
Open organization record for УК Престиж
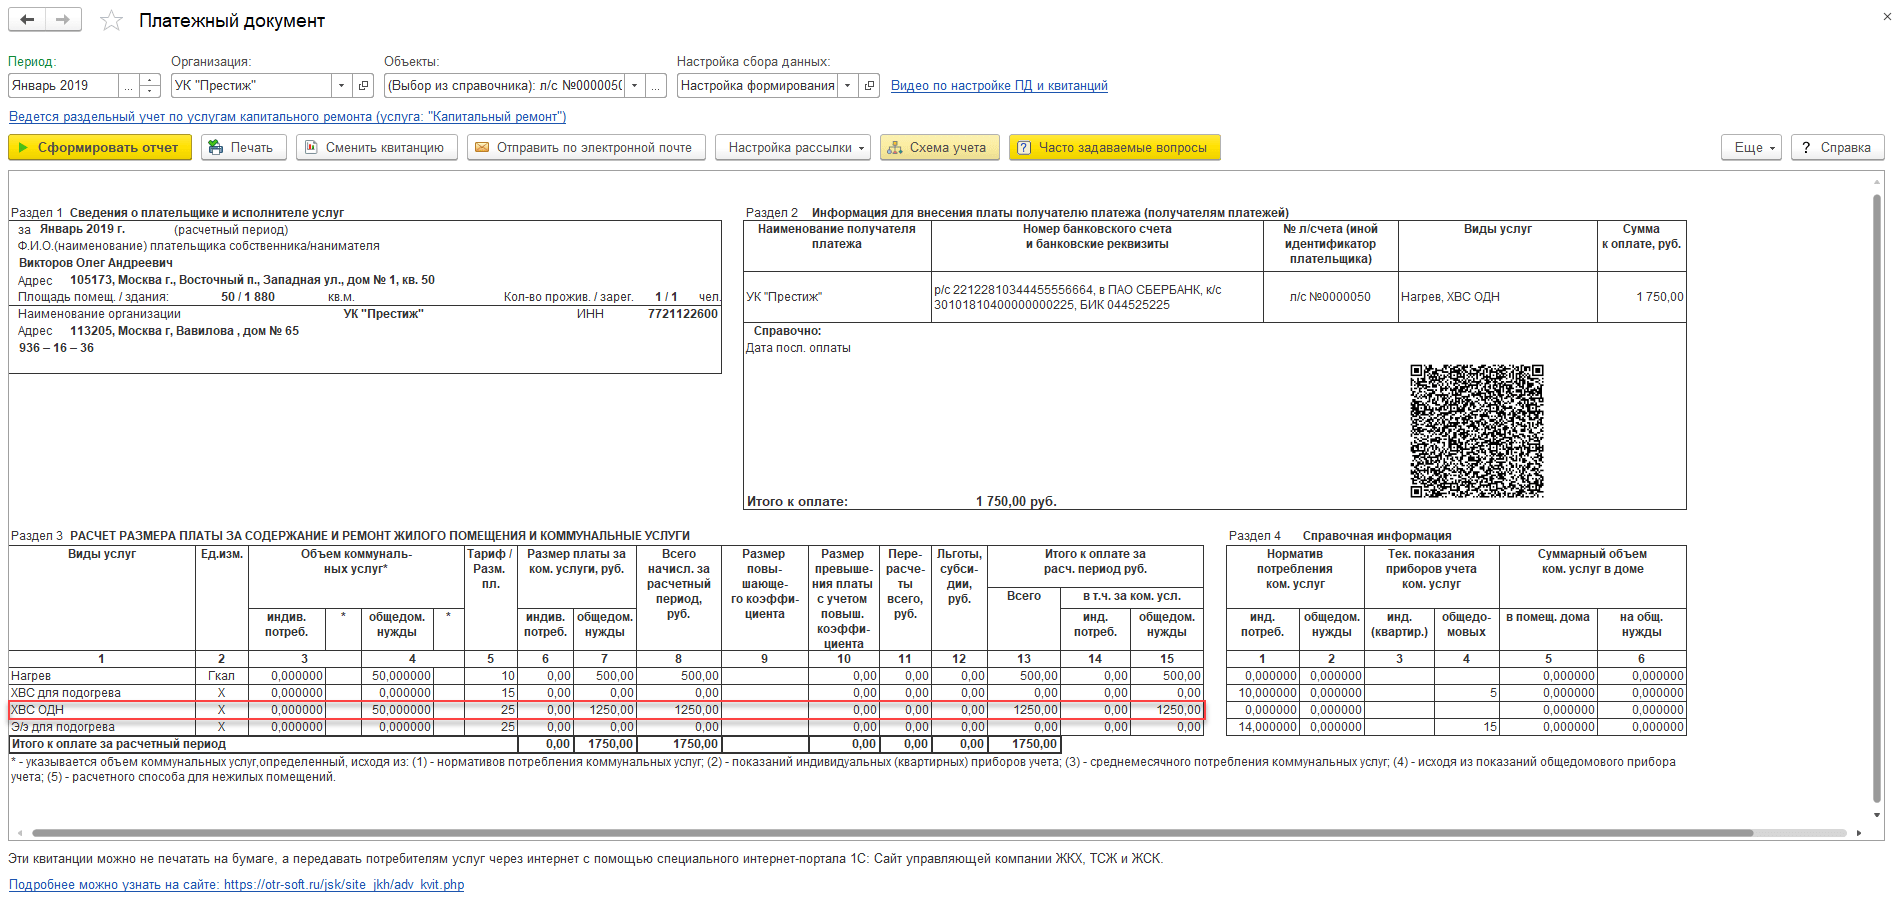coord(364,86)
